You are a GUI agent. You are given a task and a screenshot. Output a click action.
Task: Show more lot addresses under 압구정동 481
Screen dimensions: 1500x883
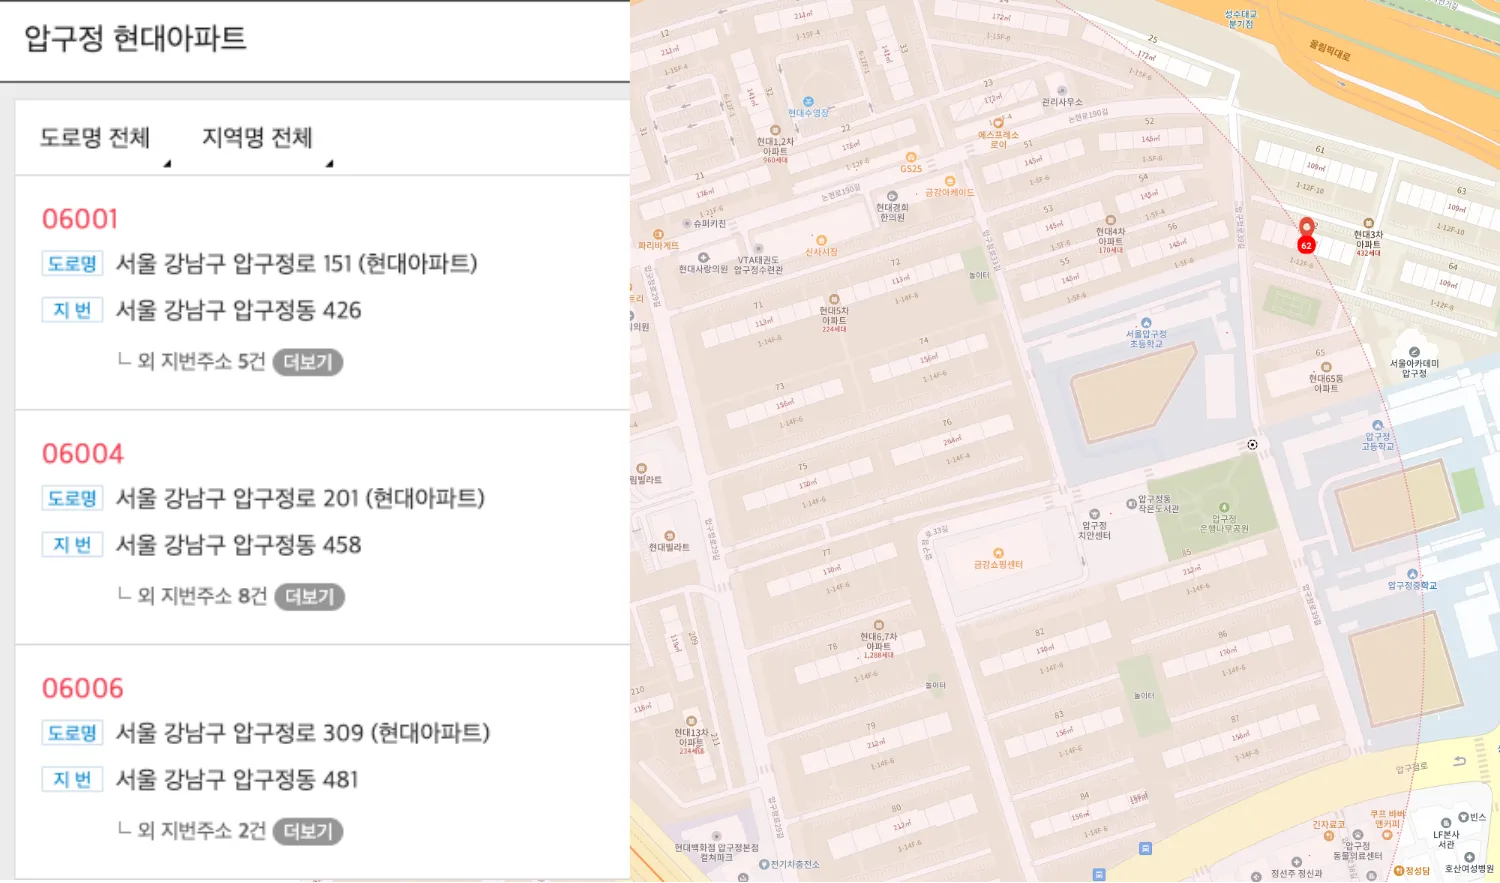[308, 831]
